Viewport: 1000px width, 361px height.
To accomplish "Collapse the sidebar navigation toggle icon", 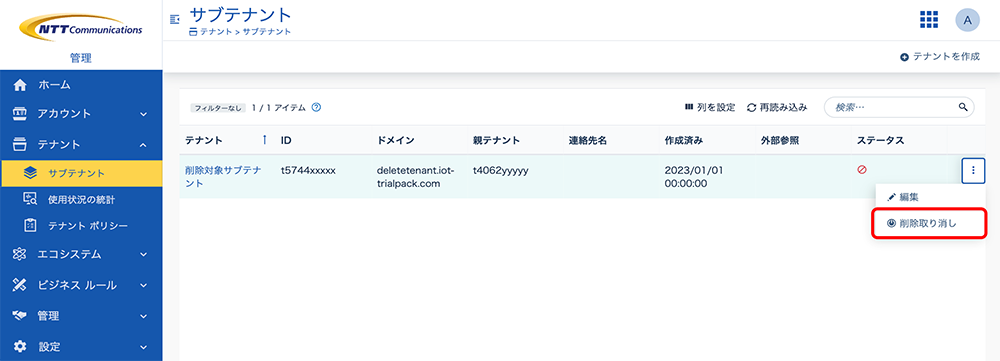I will (175, 20).
